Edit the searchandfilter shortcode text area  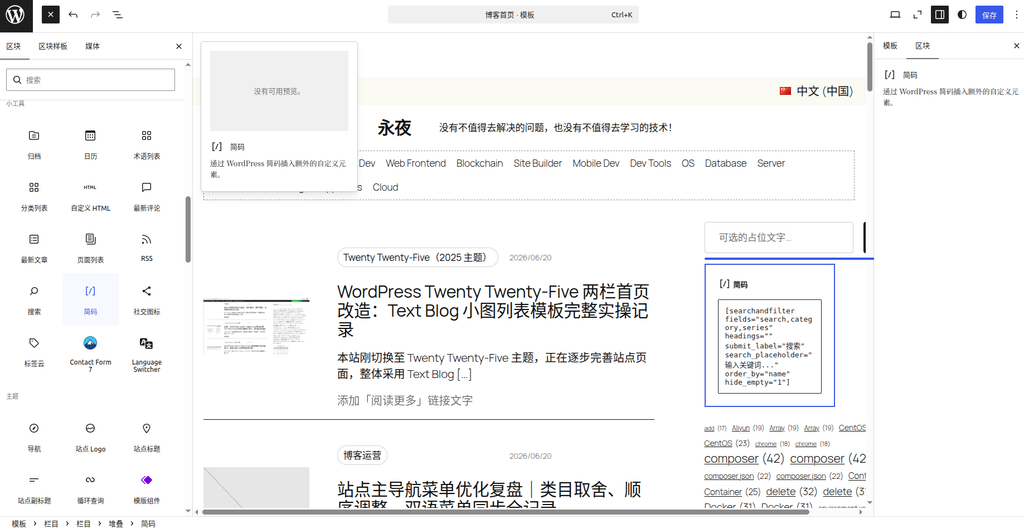tap(769, 346)
